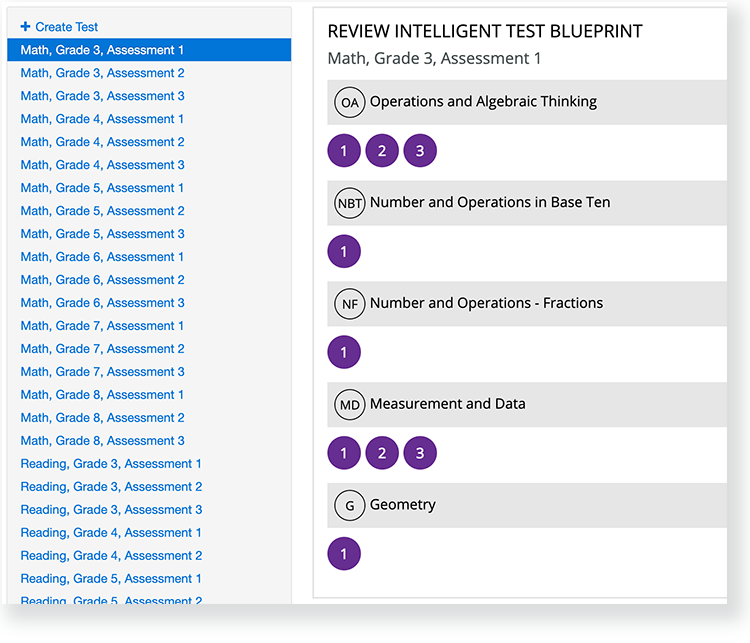Open Math, Grade 8, Assessment 3
This screenshot has height=643, width=750.
click(102, 441)
